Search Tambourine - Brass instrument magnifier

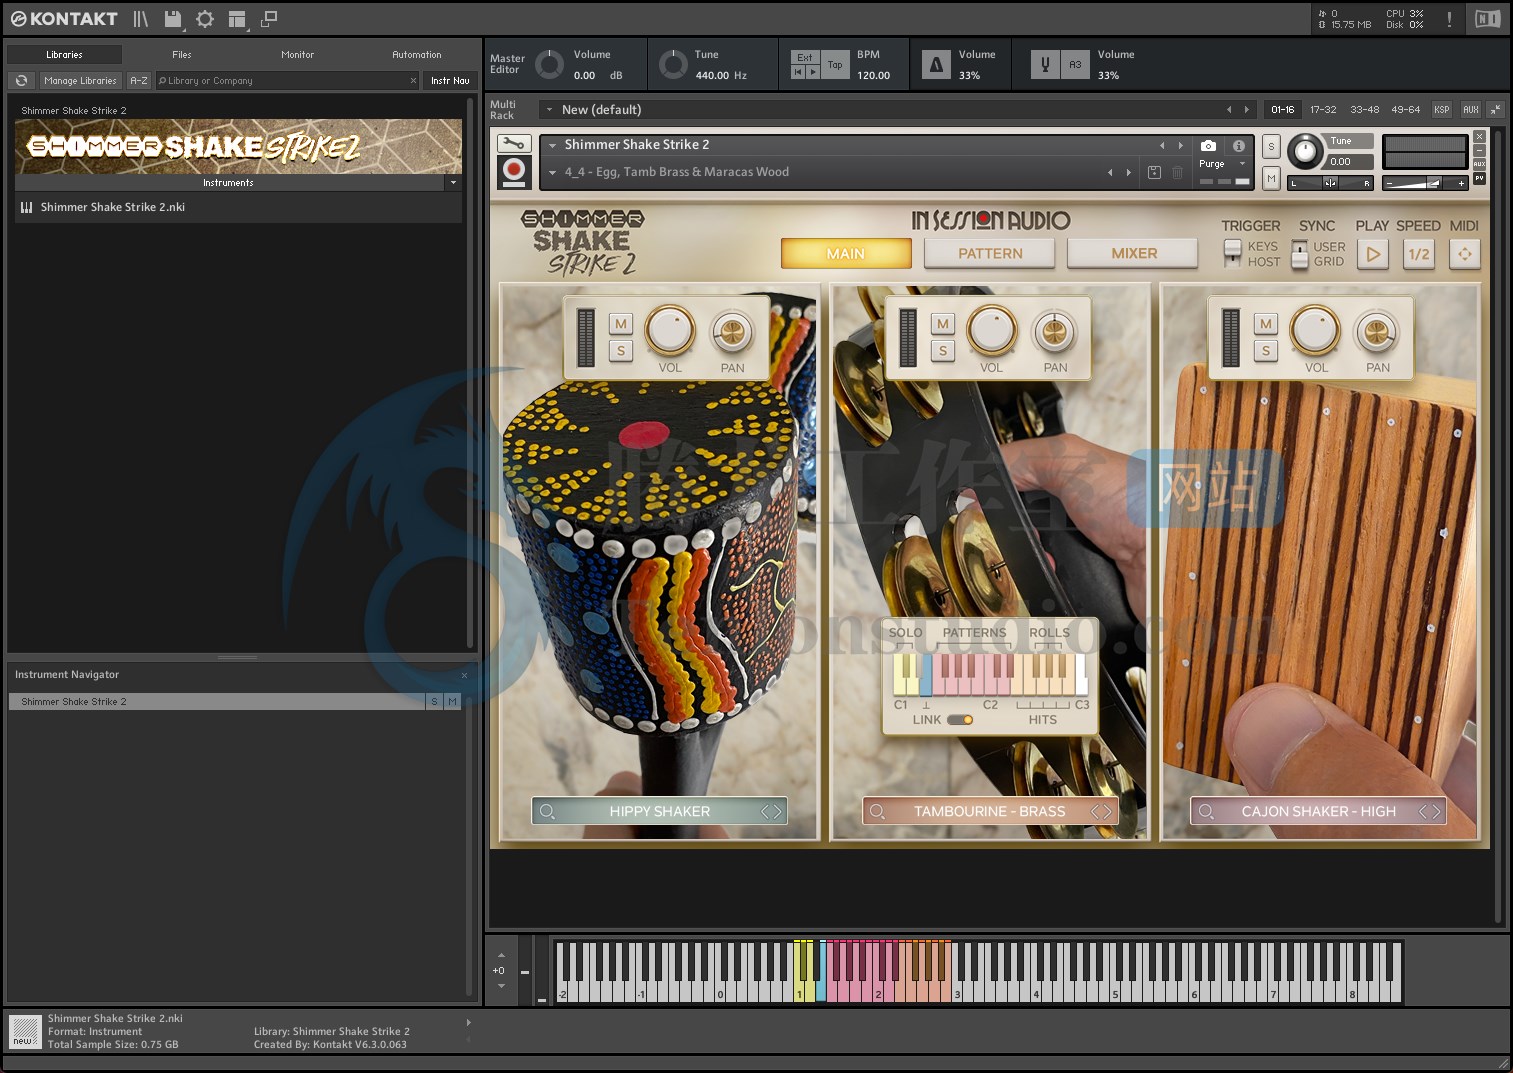click(x=877, y=811)
